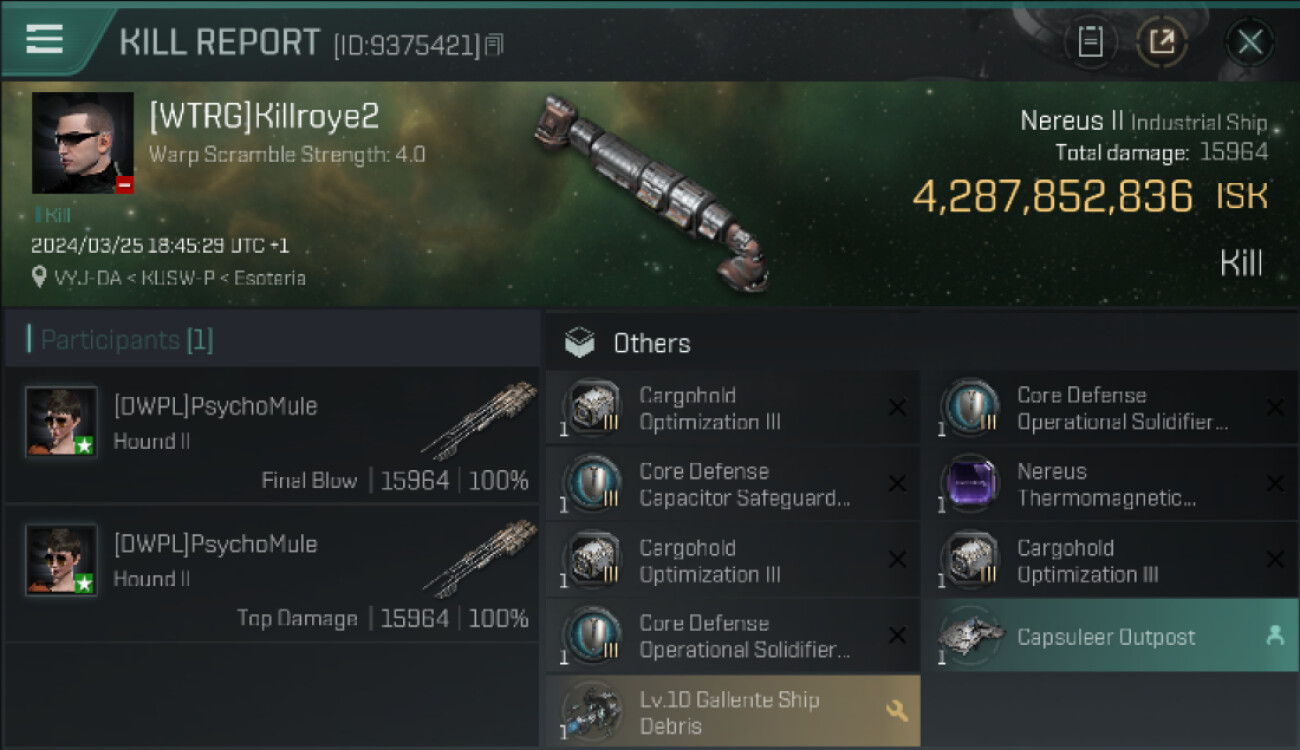The image size is (1300, 750).
Task: Copy the kill report ID
Action: tap(494, 44)
